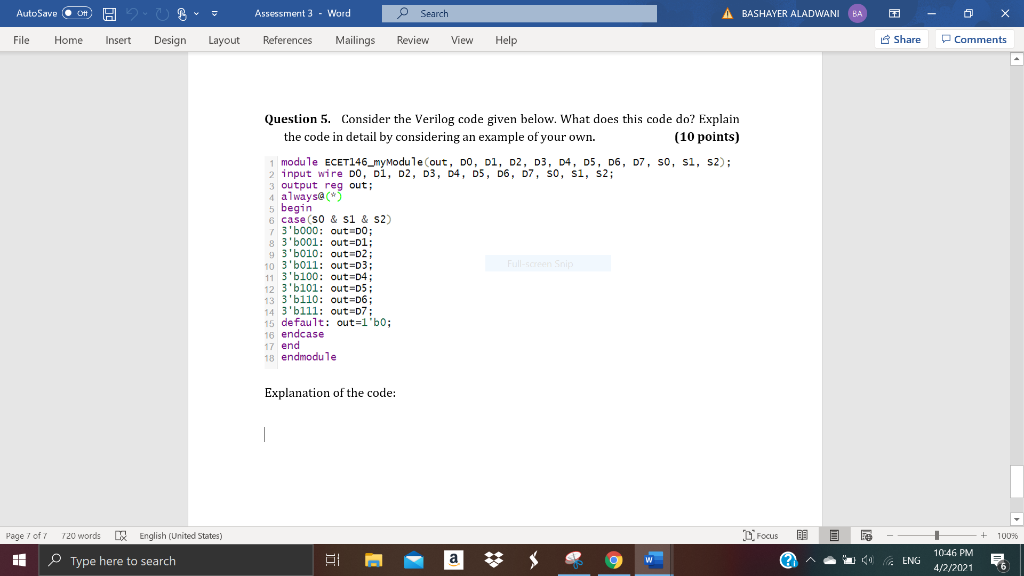Open the Amazon taskbar icon
The height and width of the screenshot is (576, 1024).
[x=453, y=560]
